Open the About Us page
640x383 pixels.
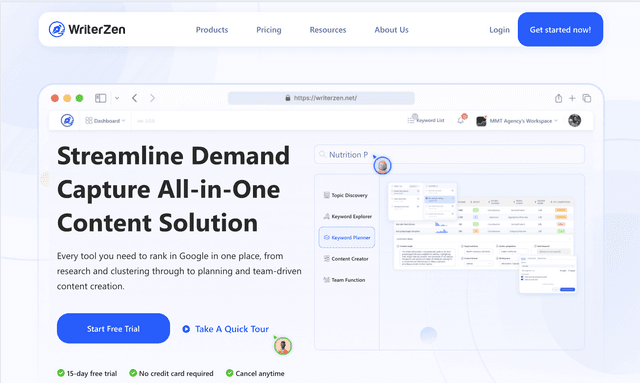[391, 30]
